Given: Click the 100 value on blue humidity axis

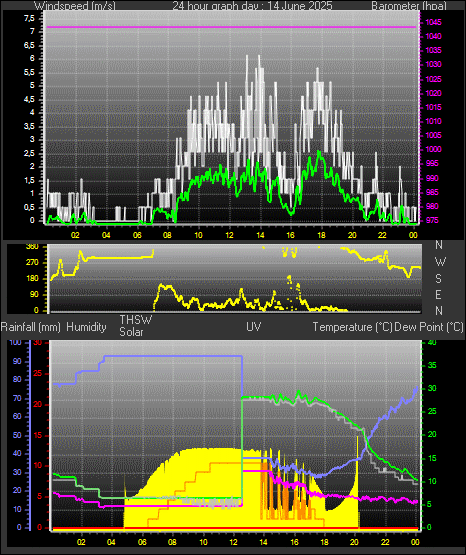Looking at the screenshot, I should [x=15, y=343].
